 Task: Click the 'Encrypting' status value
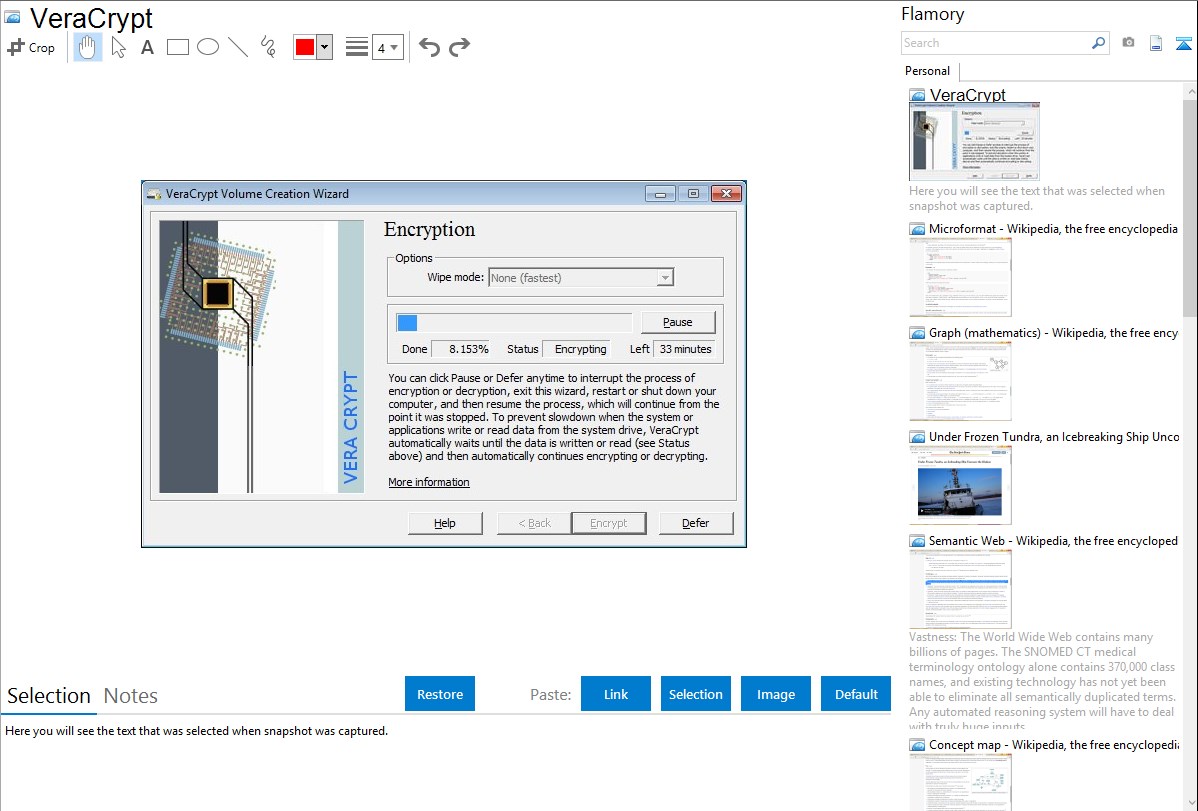coord(576,349)
